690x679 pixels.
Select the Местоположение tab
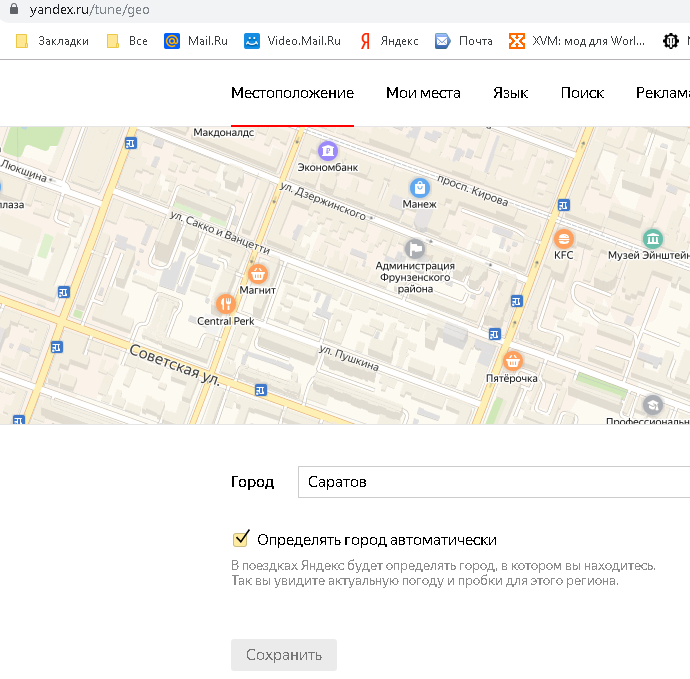(x=292, y=93)
